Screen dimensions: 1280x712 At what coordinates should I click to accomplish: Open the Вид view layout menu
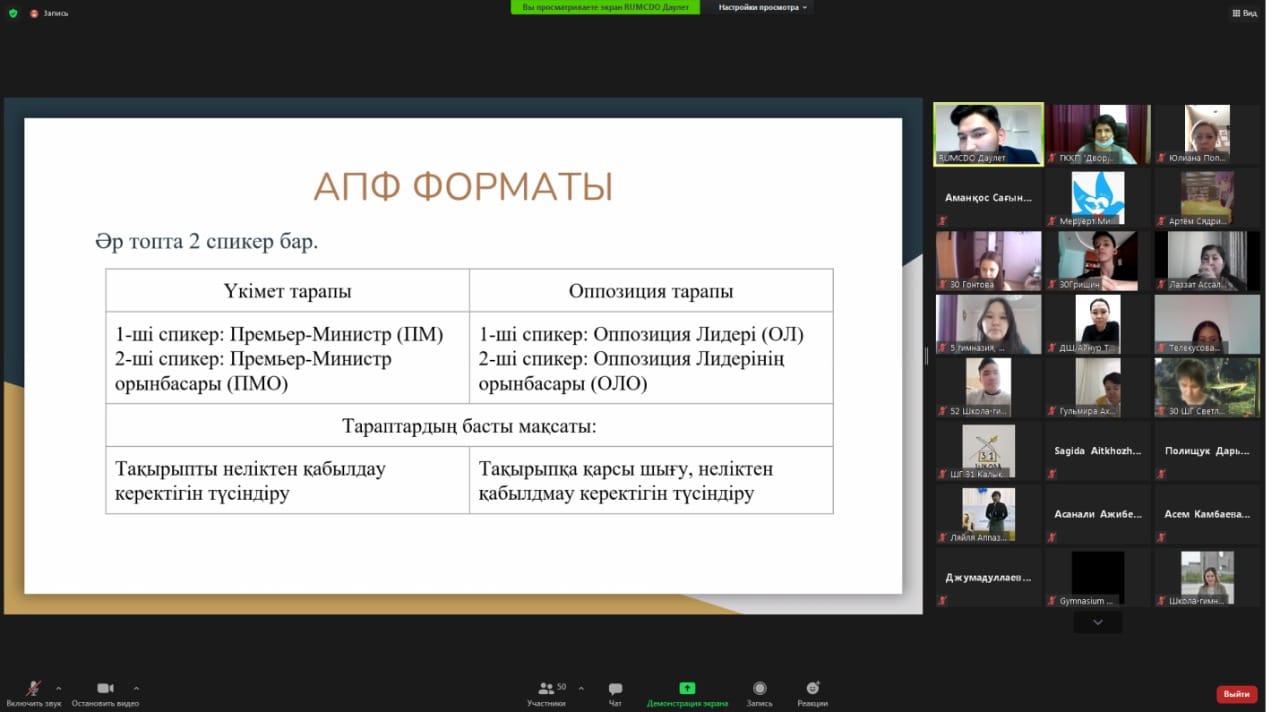click(1244, 13)
